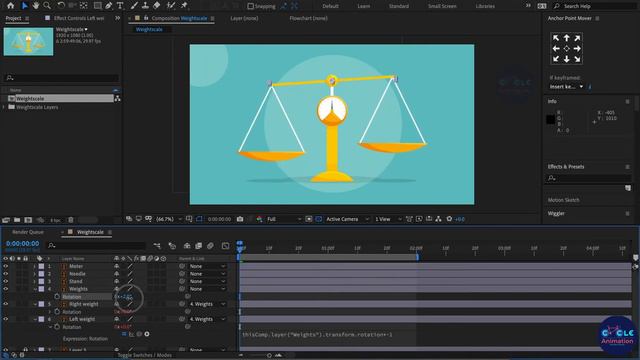The image size is (640, 360).
Task: Click the expression language menu play icon
Action: click(147, 334)
